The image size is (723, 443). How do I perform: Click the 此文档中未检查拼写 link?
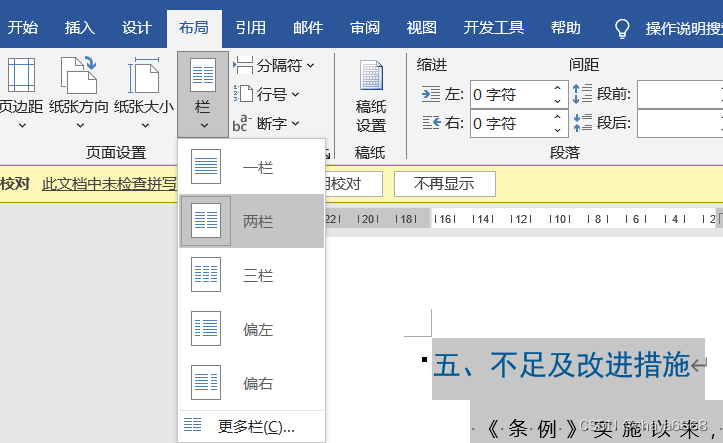coord(109,184)
